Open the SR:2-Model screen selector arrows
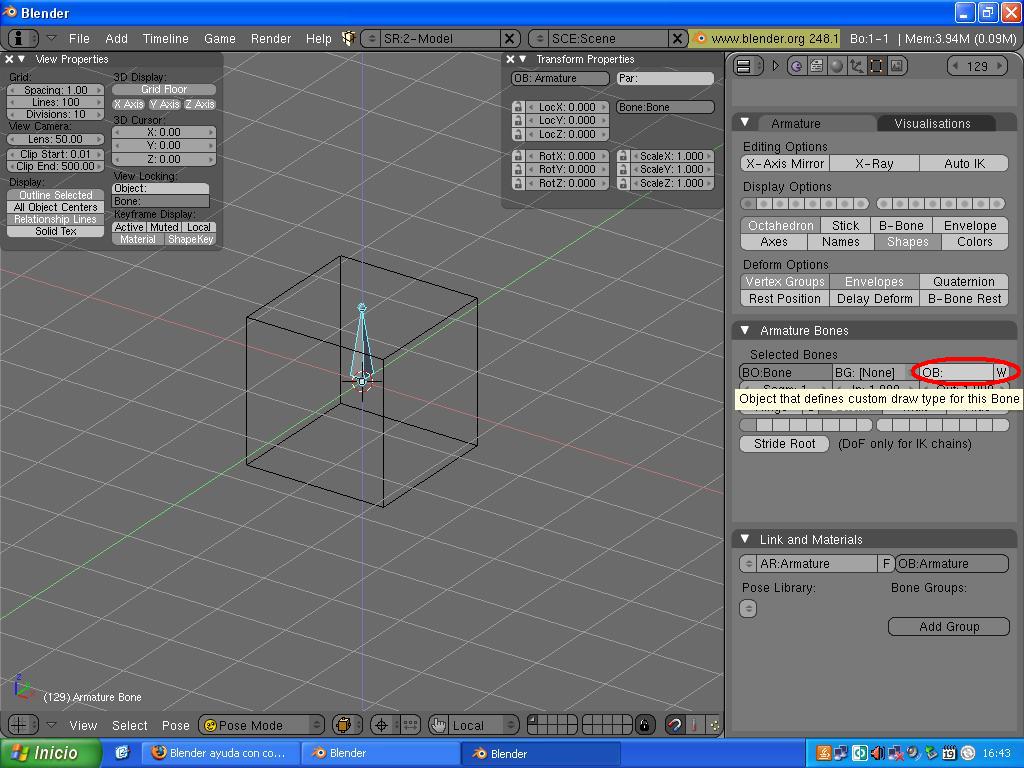Image resolution: width=1024 pixels, height=768 pixels. [371, 39]
